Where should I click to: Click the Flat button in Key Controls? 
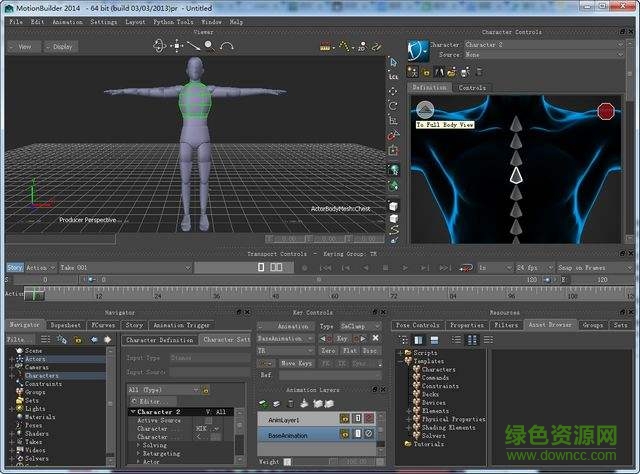pos(350,351)
